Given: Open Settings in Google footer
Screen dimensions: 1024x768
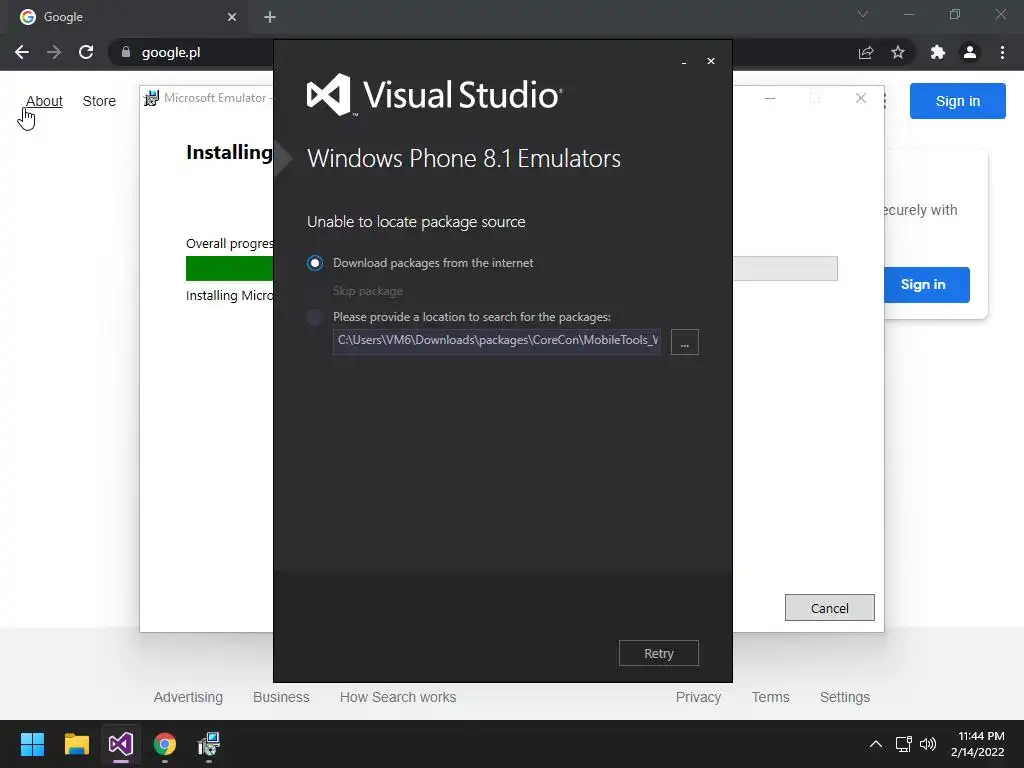Looking at the screenshot, I should coord(844,697).
